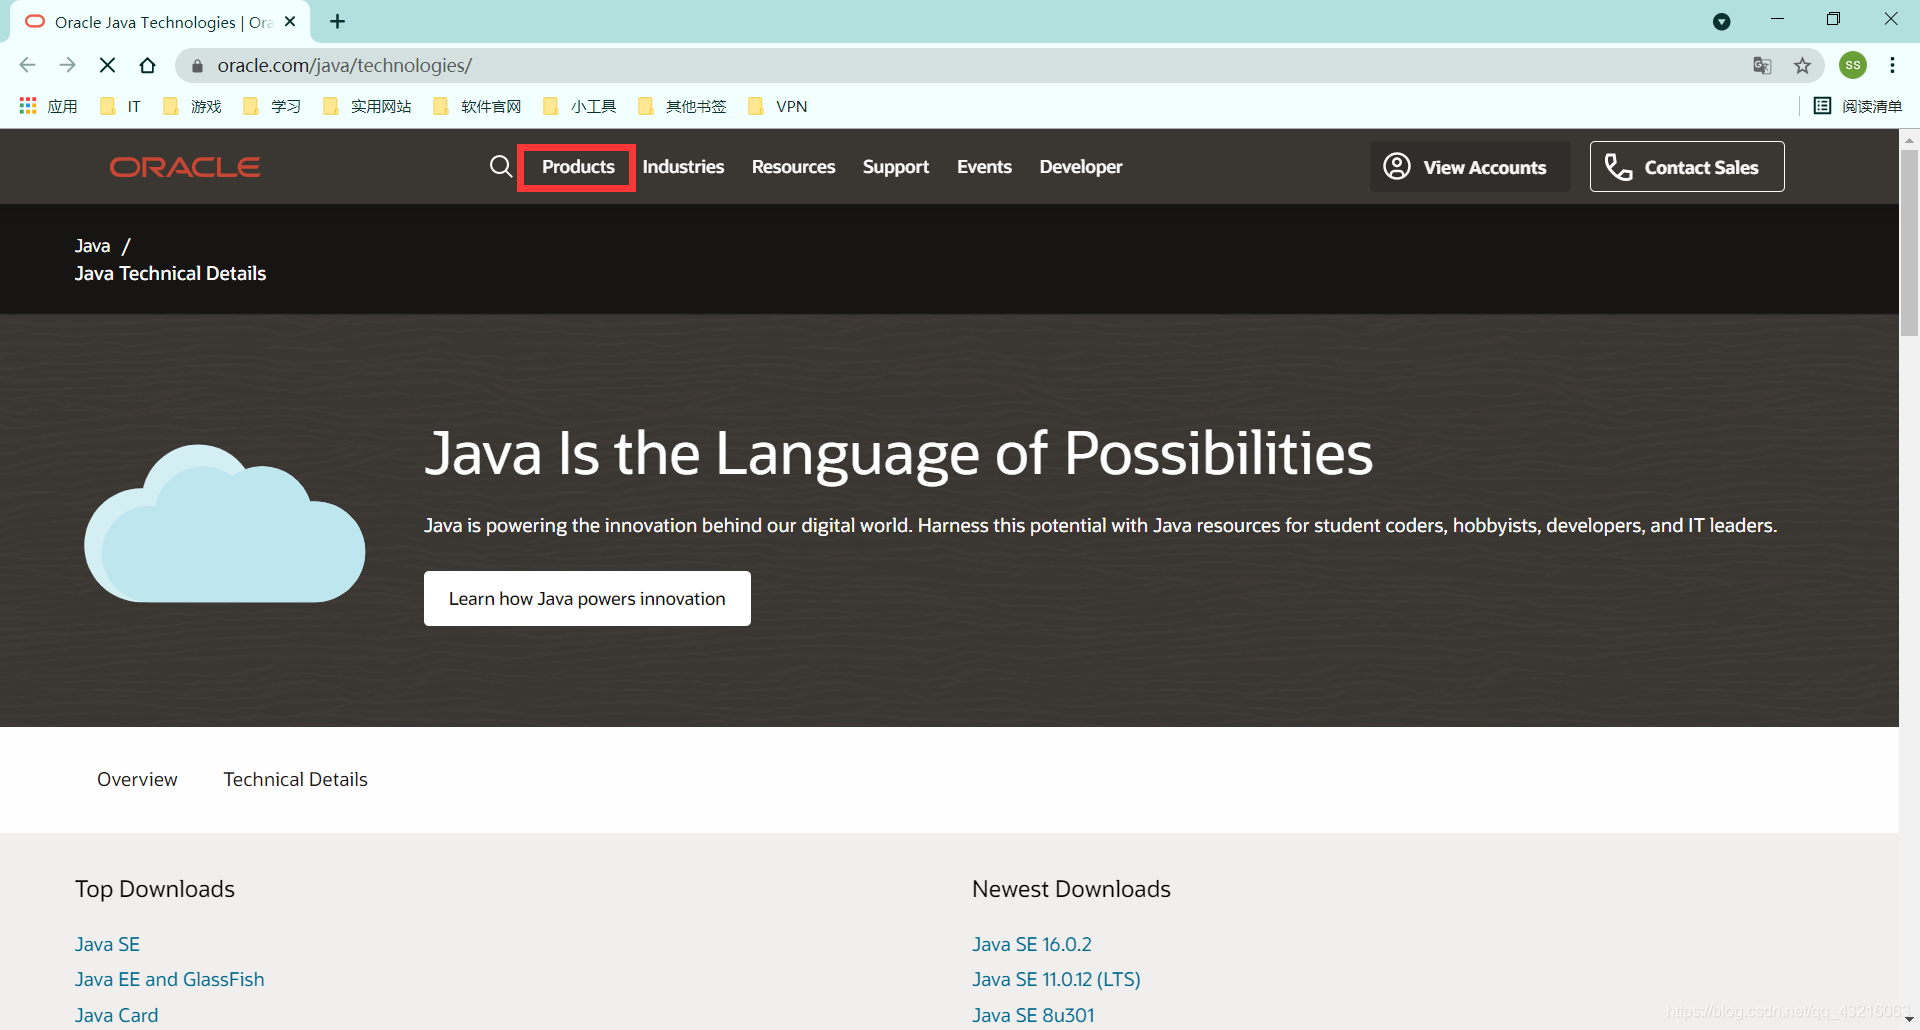Open the Google Translate page icon

pyautogui.click(x=1762, y=65)
